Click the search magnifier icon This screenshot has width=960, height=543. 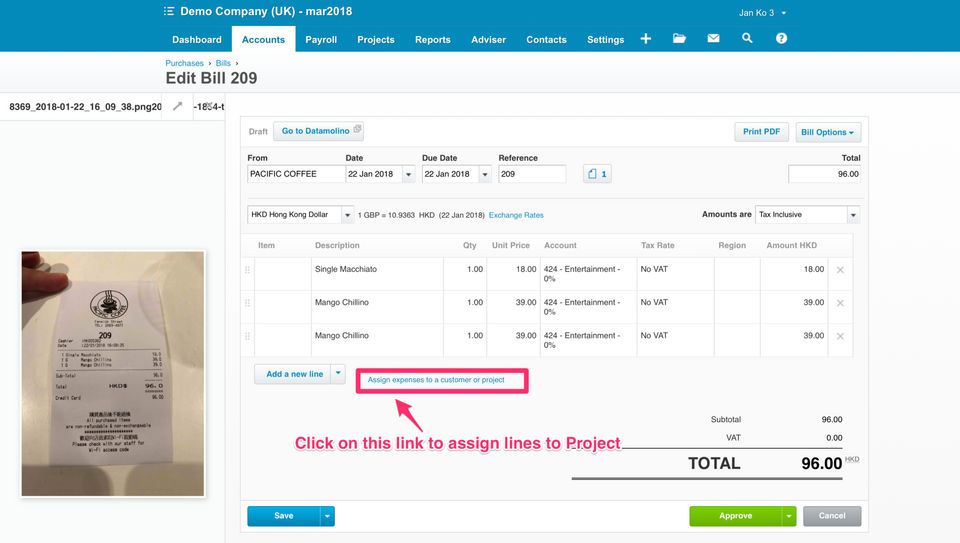click(747, 39)
